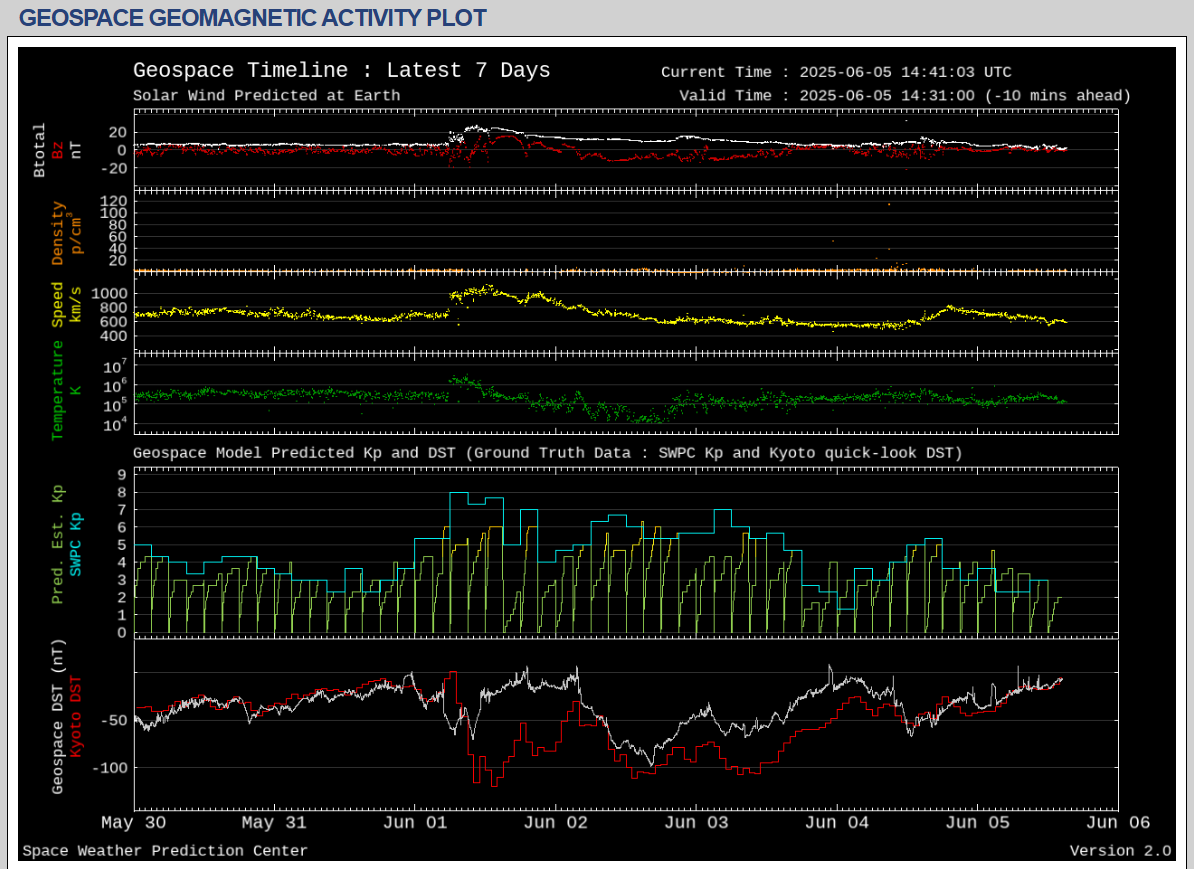Click the Geospace Model Predicted Kp and DST caption
The height and width of the screenshot is (869, 1194).
click(x=548, y=453)
